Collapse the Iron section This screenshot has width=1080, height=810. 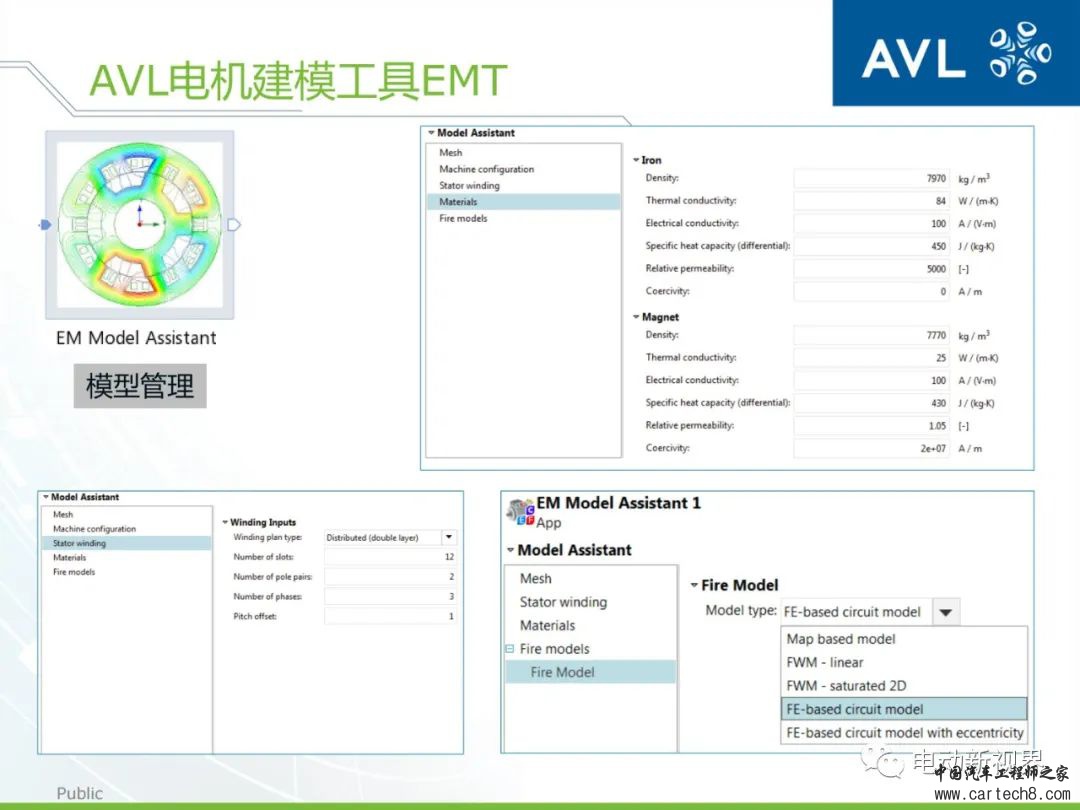pyautogui.click(x=636, y=160)
